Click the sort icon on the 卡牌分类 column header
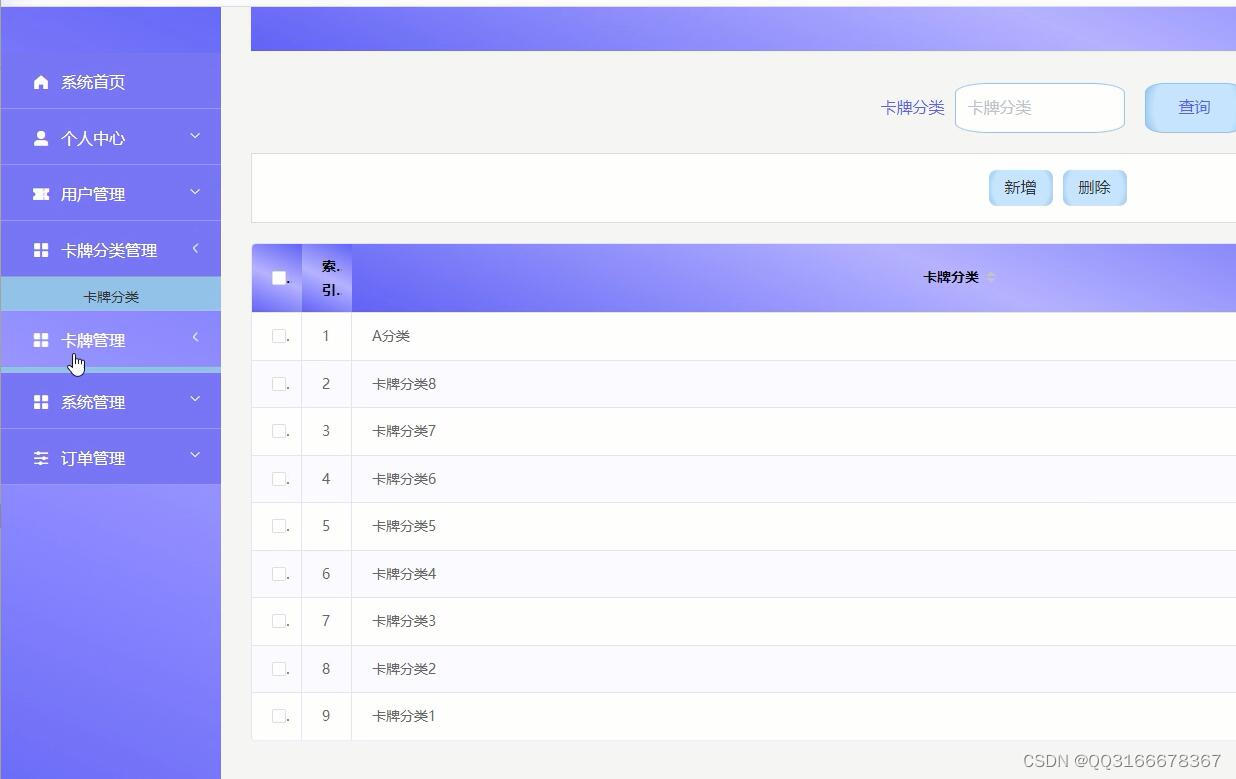The image size is (1236, 779). [x=990, y=278]
